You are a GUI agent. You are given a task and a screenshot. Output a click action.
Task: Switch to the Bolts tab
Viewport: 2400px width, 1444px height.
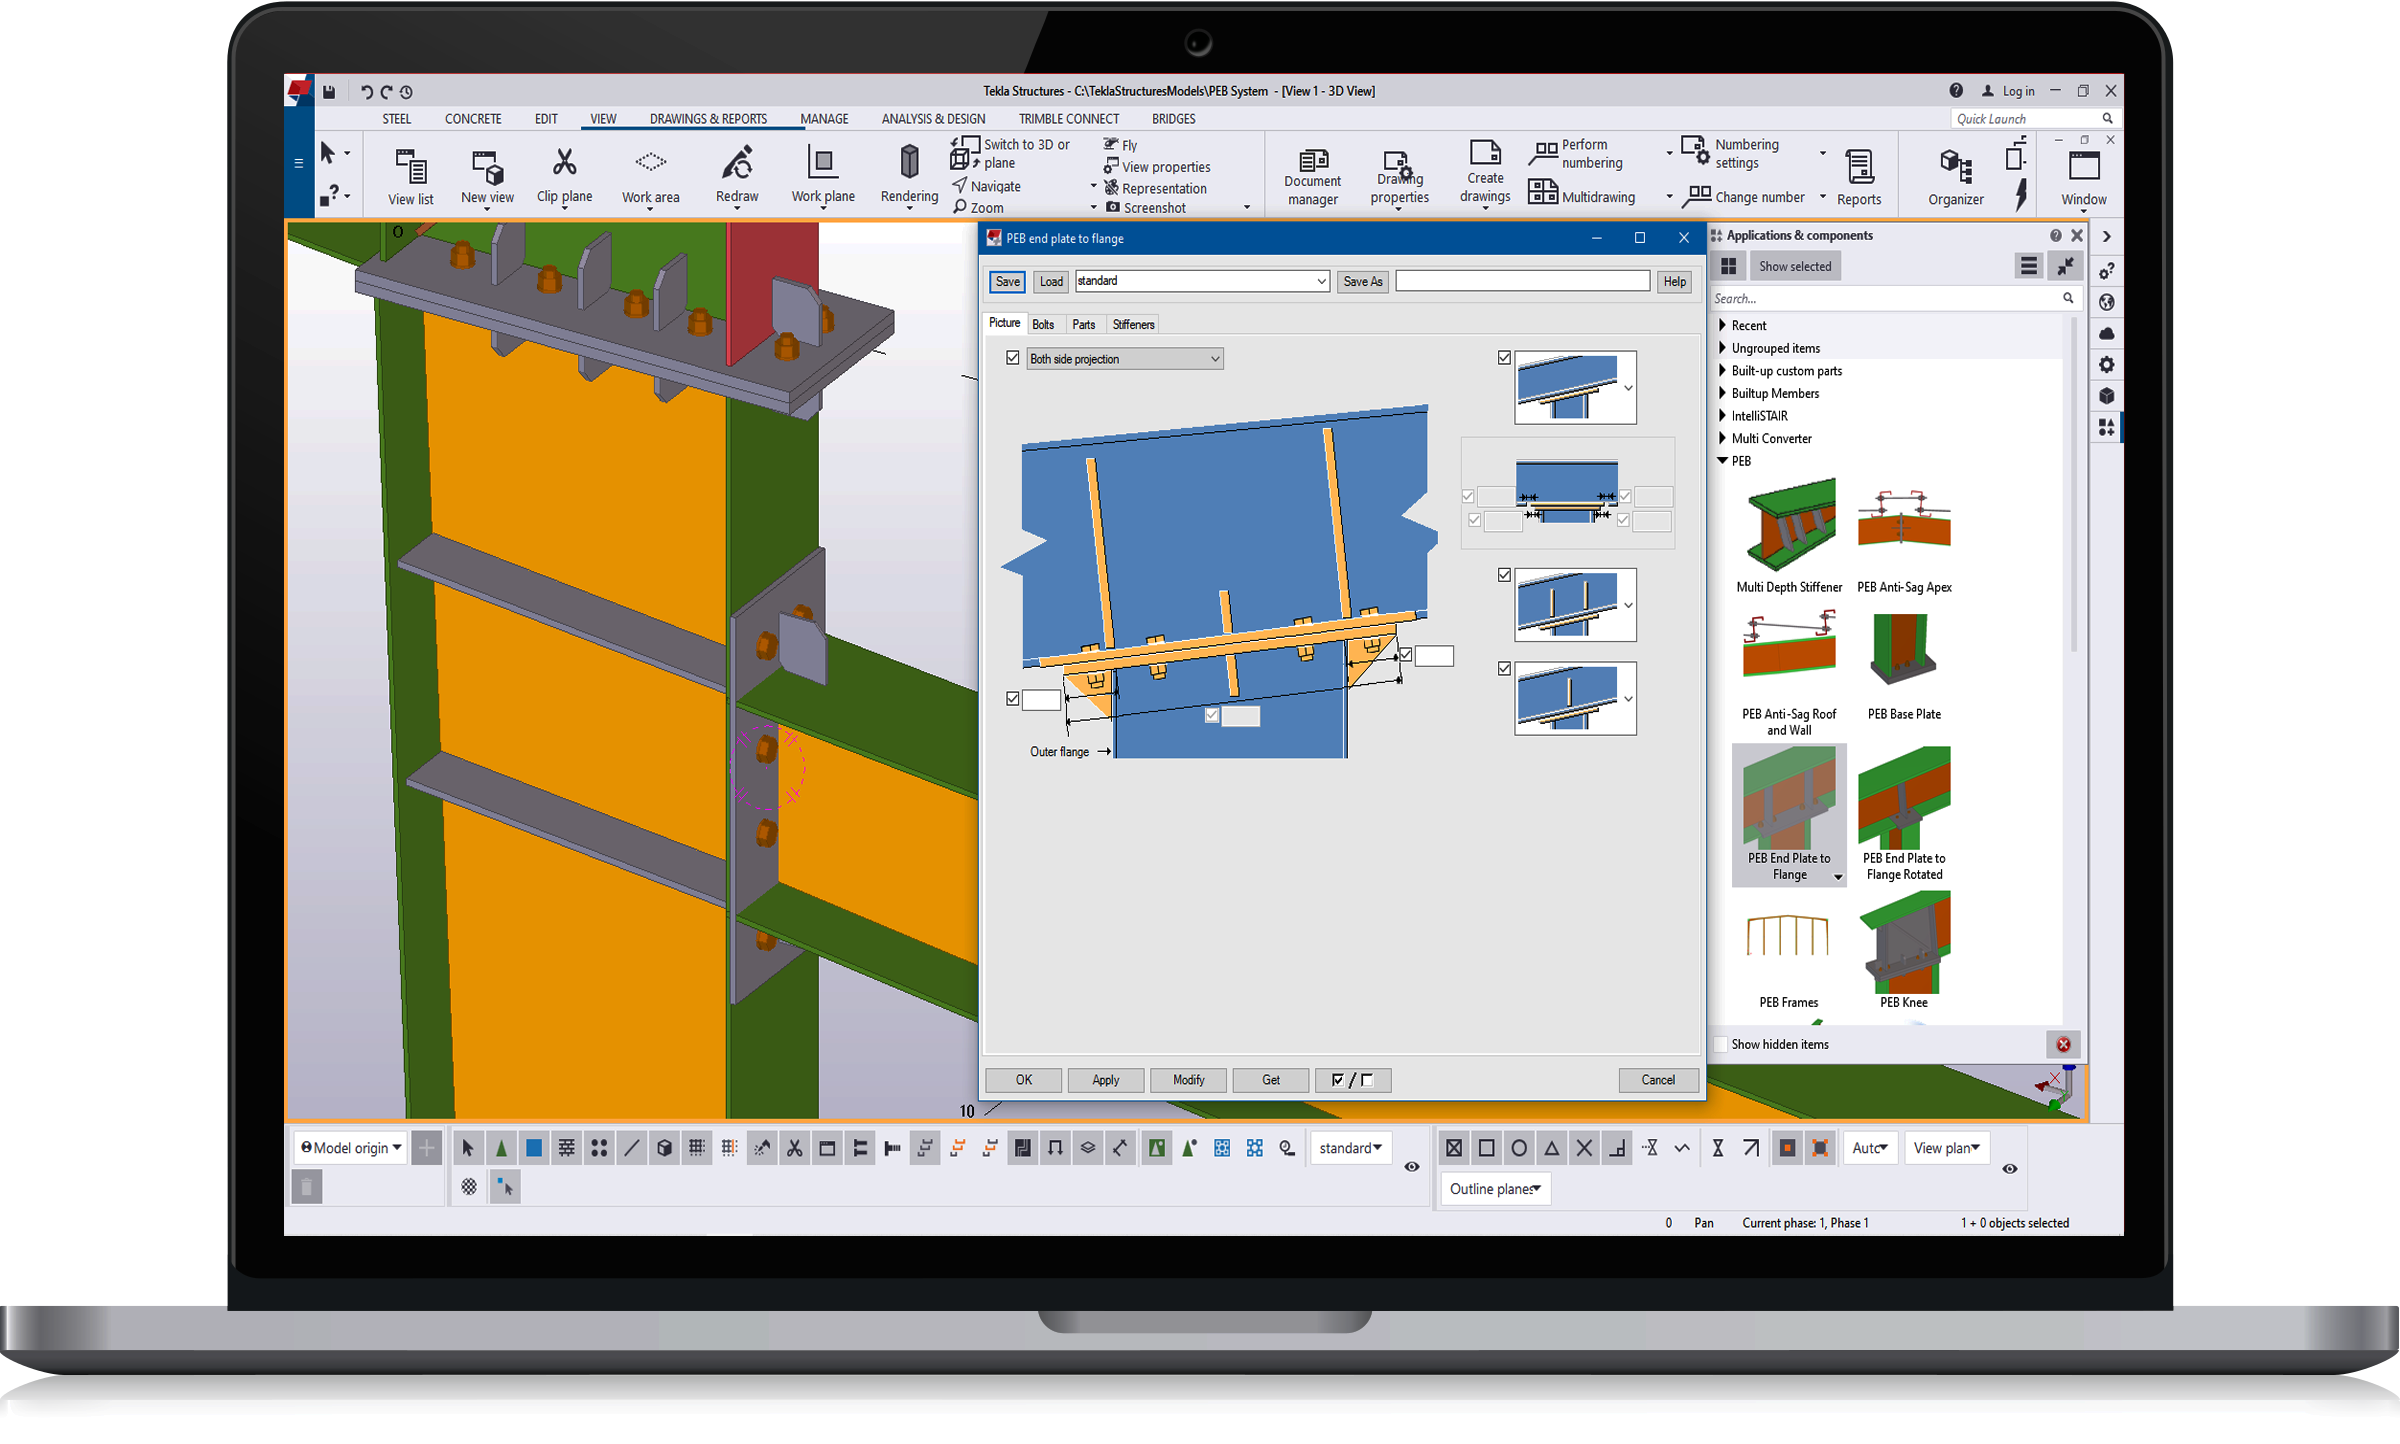click(x=1043, y=325)
